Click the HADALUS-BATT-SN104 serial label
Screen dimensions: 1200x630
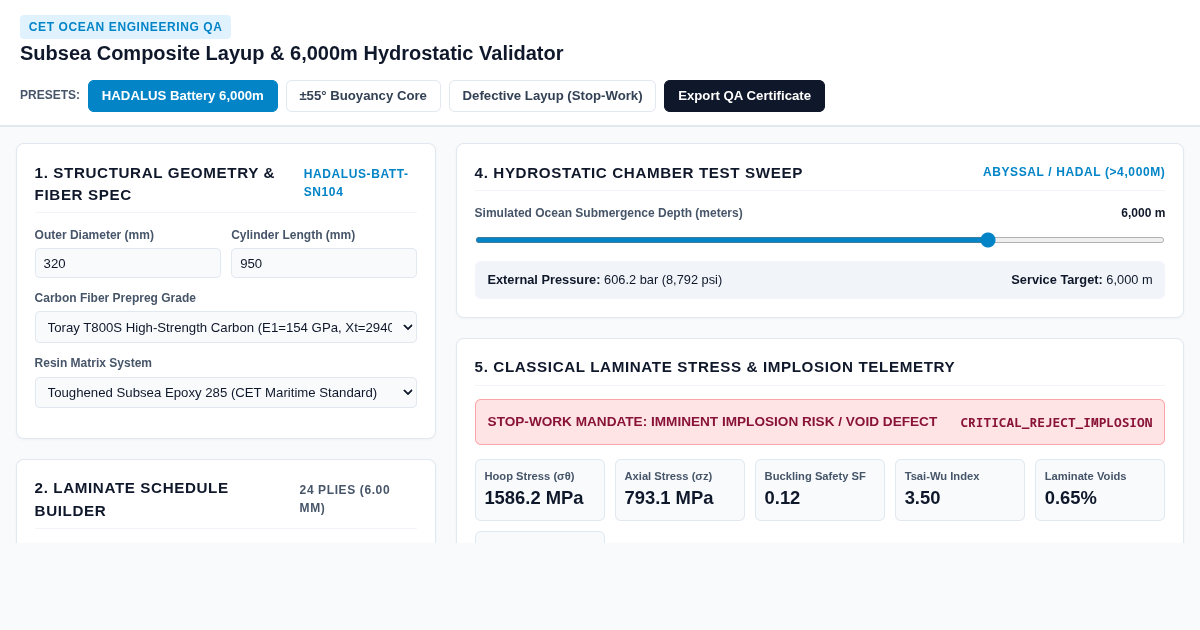tap(356, 183)
